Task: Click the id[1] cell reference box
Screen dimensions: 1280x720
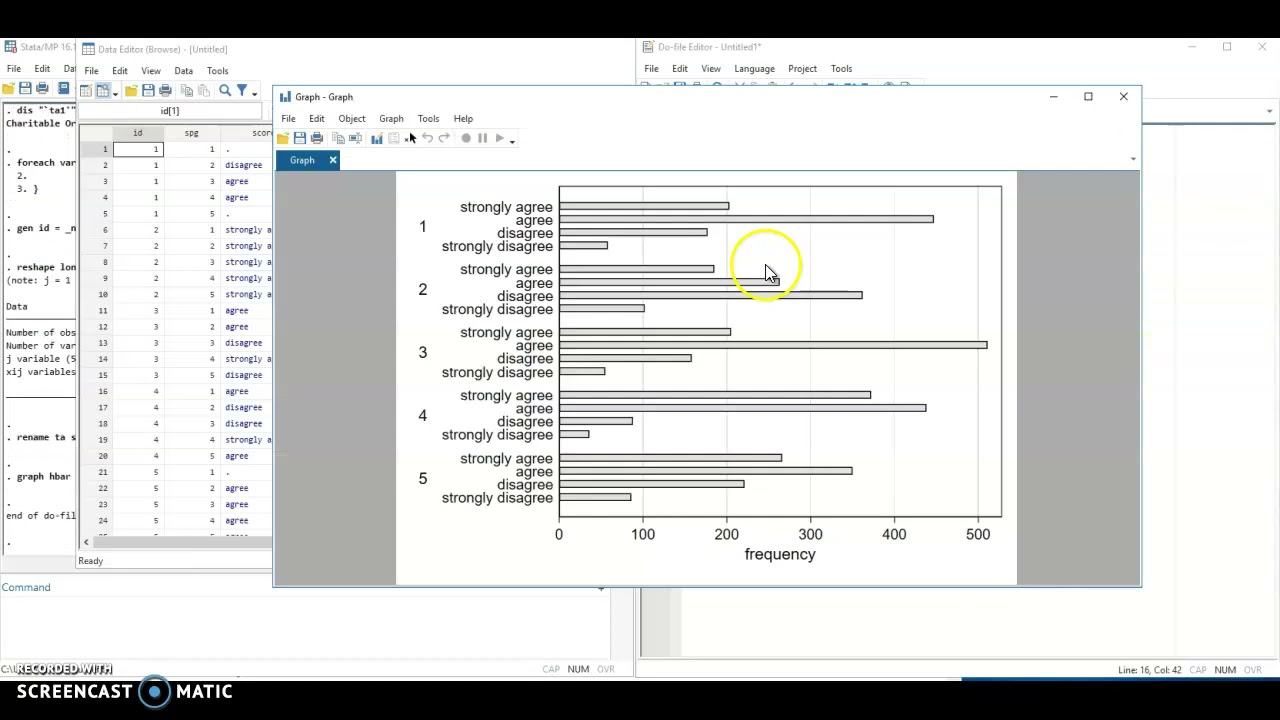Action: [x=170, y=111]
